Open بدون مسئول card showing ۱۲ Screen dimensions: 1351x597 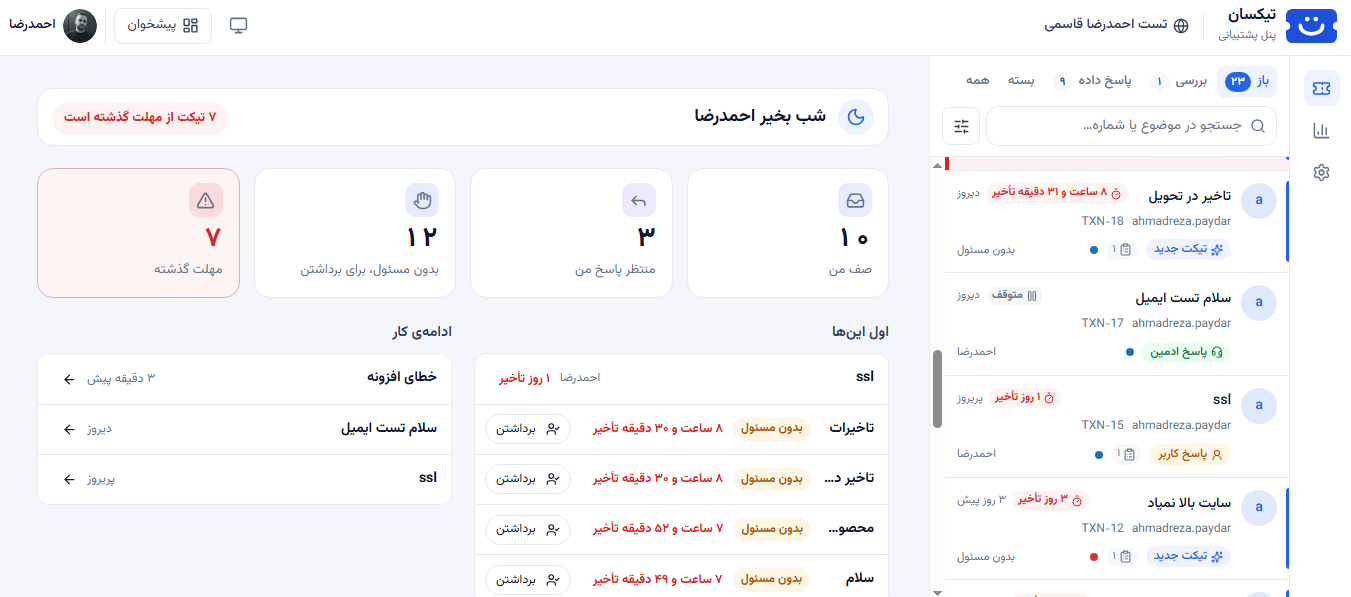click(x=355, y=233)
